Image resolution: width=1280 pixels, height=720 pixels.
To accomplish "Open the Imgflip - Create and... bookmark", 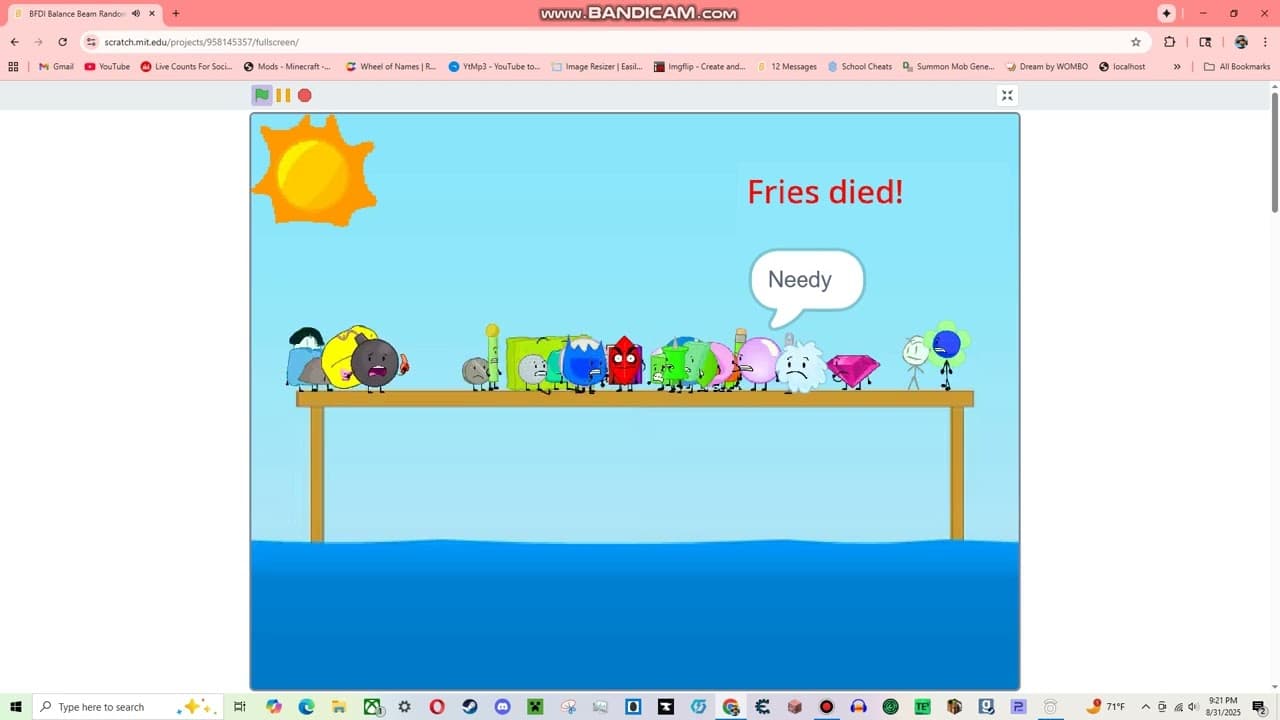I will [699, 67].
